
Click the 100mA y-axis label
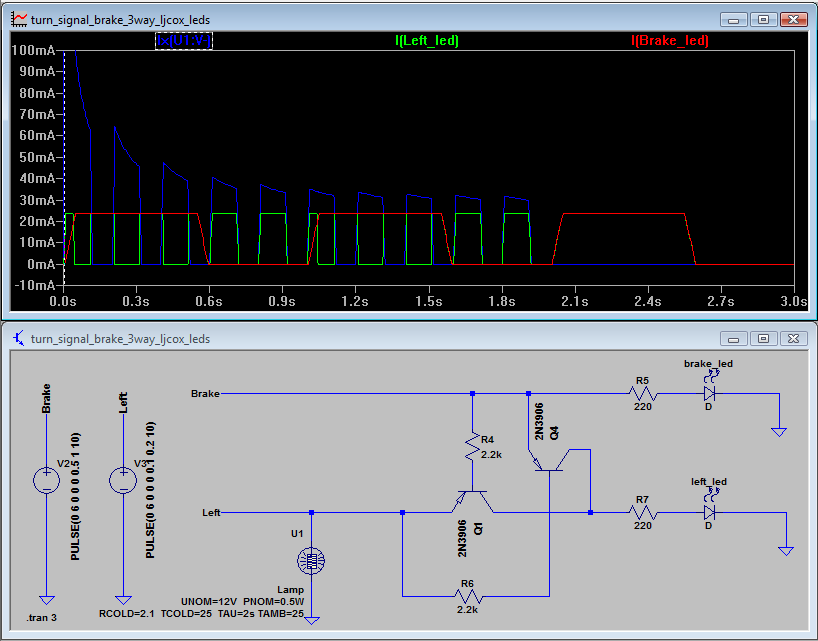click(x=33, y=50)
